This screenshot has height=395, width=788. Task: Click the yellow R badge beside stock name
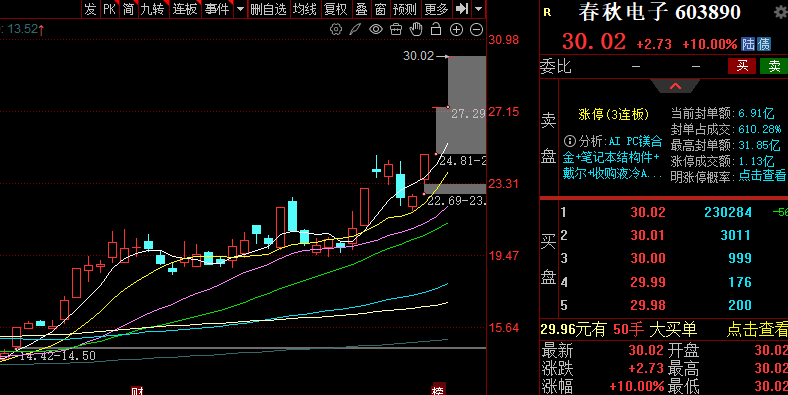[x=547, y=13]
